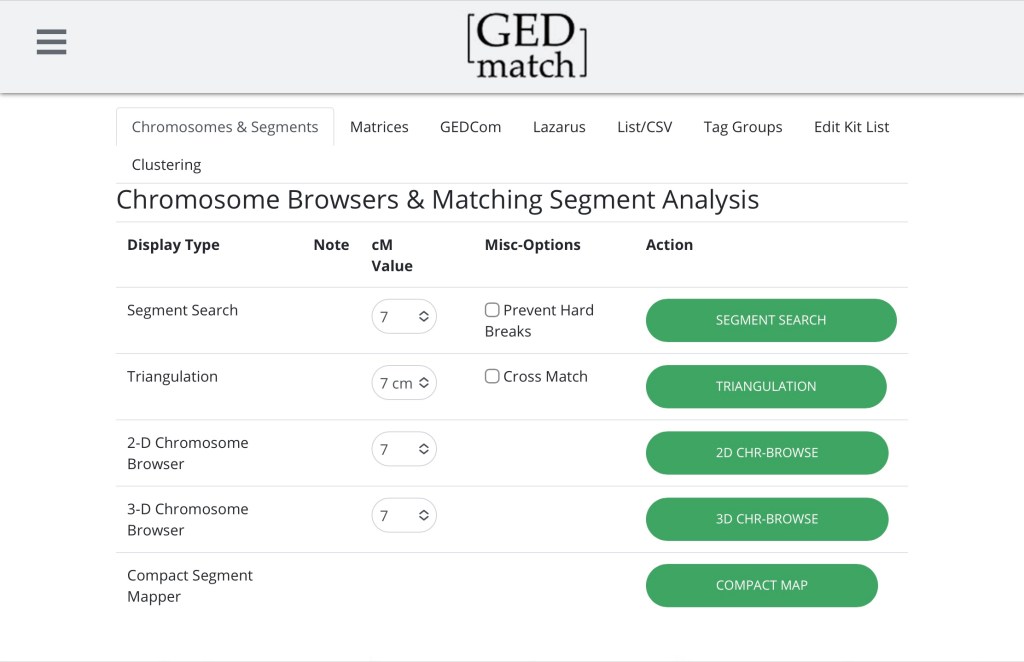
Task: Click the GEDmatch logo
Action: (x=526, y=46)
